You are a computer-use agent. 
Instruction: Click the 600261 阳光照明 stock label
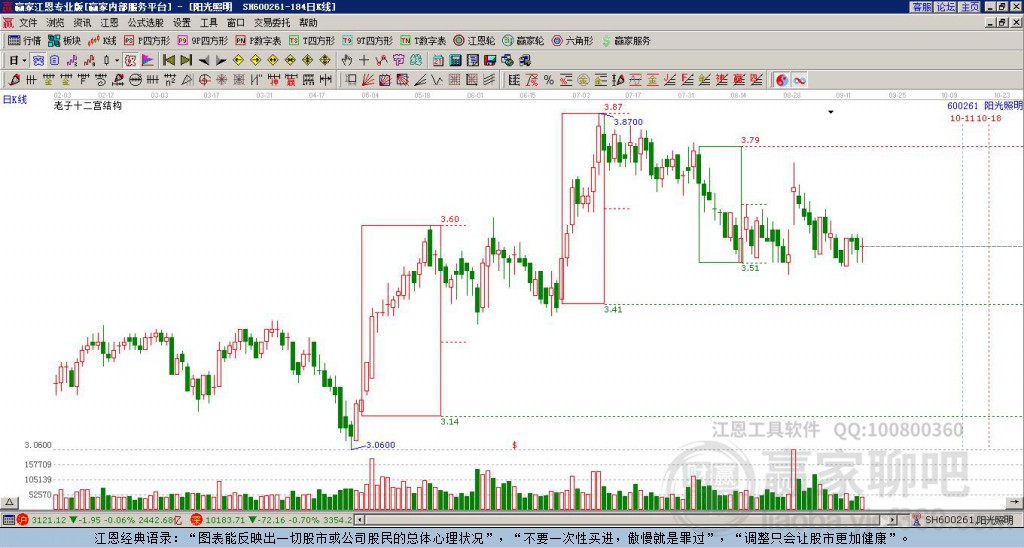tap(984, 106)
